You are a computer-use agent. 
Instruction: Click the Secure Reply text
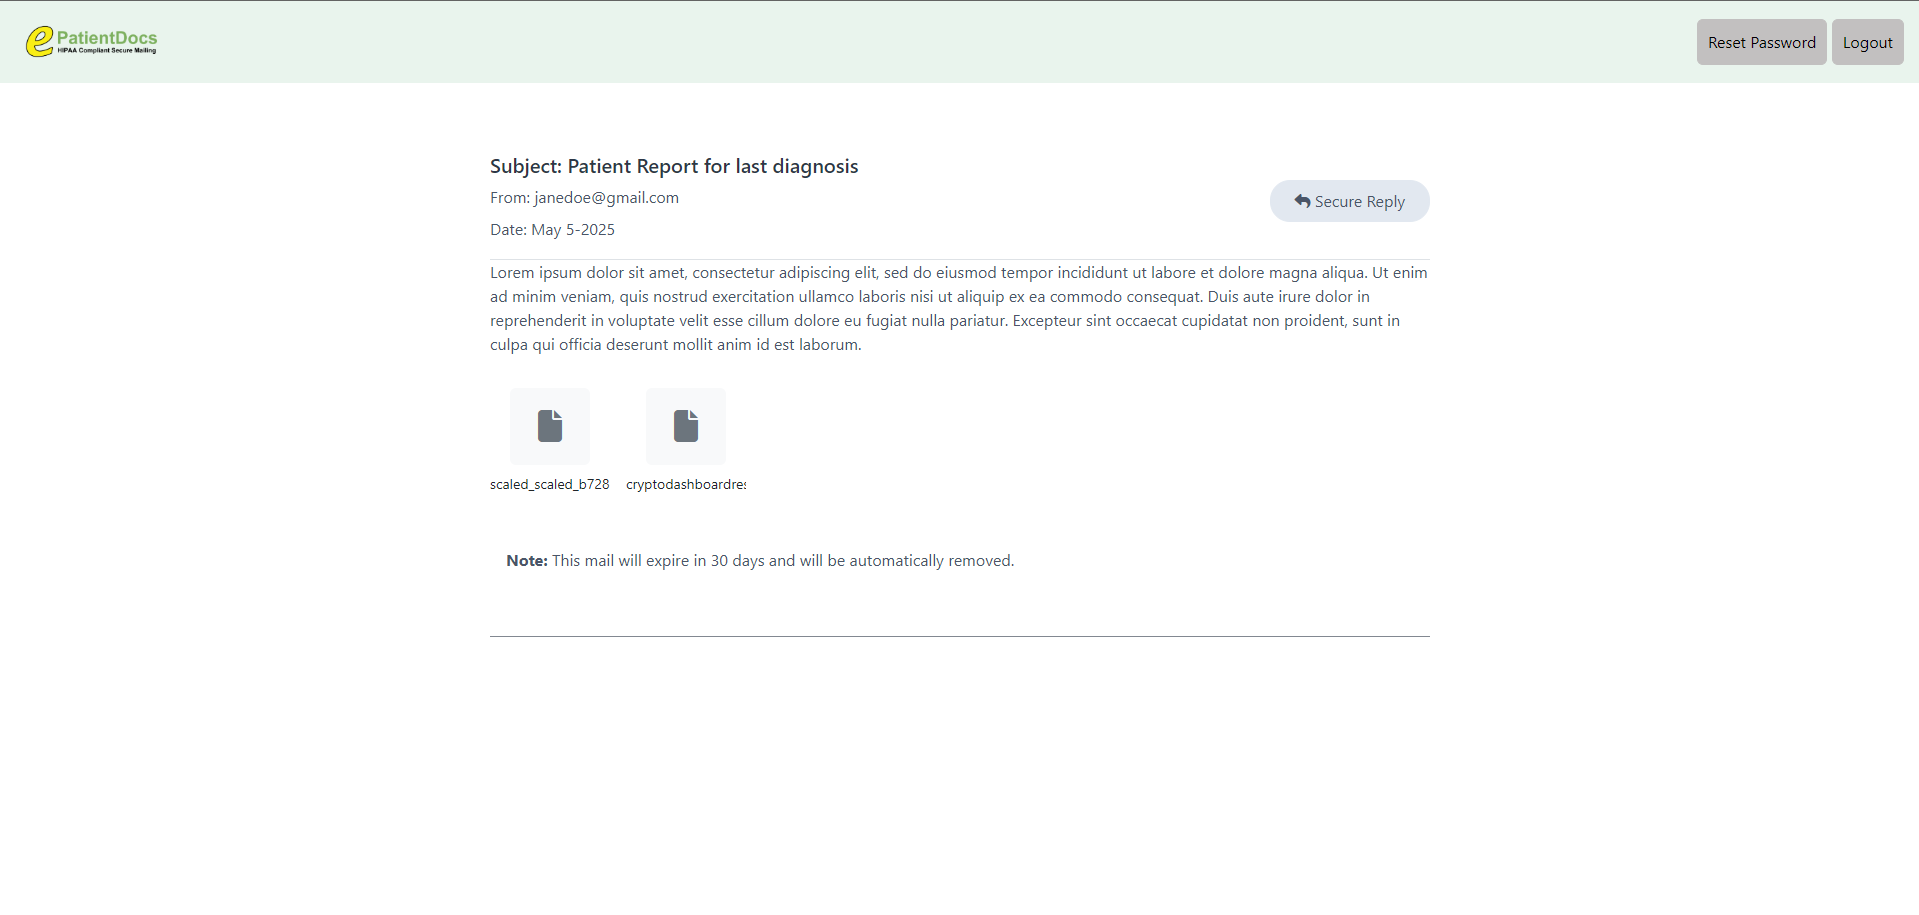point(1359,202)
